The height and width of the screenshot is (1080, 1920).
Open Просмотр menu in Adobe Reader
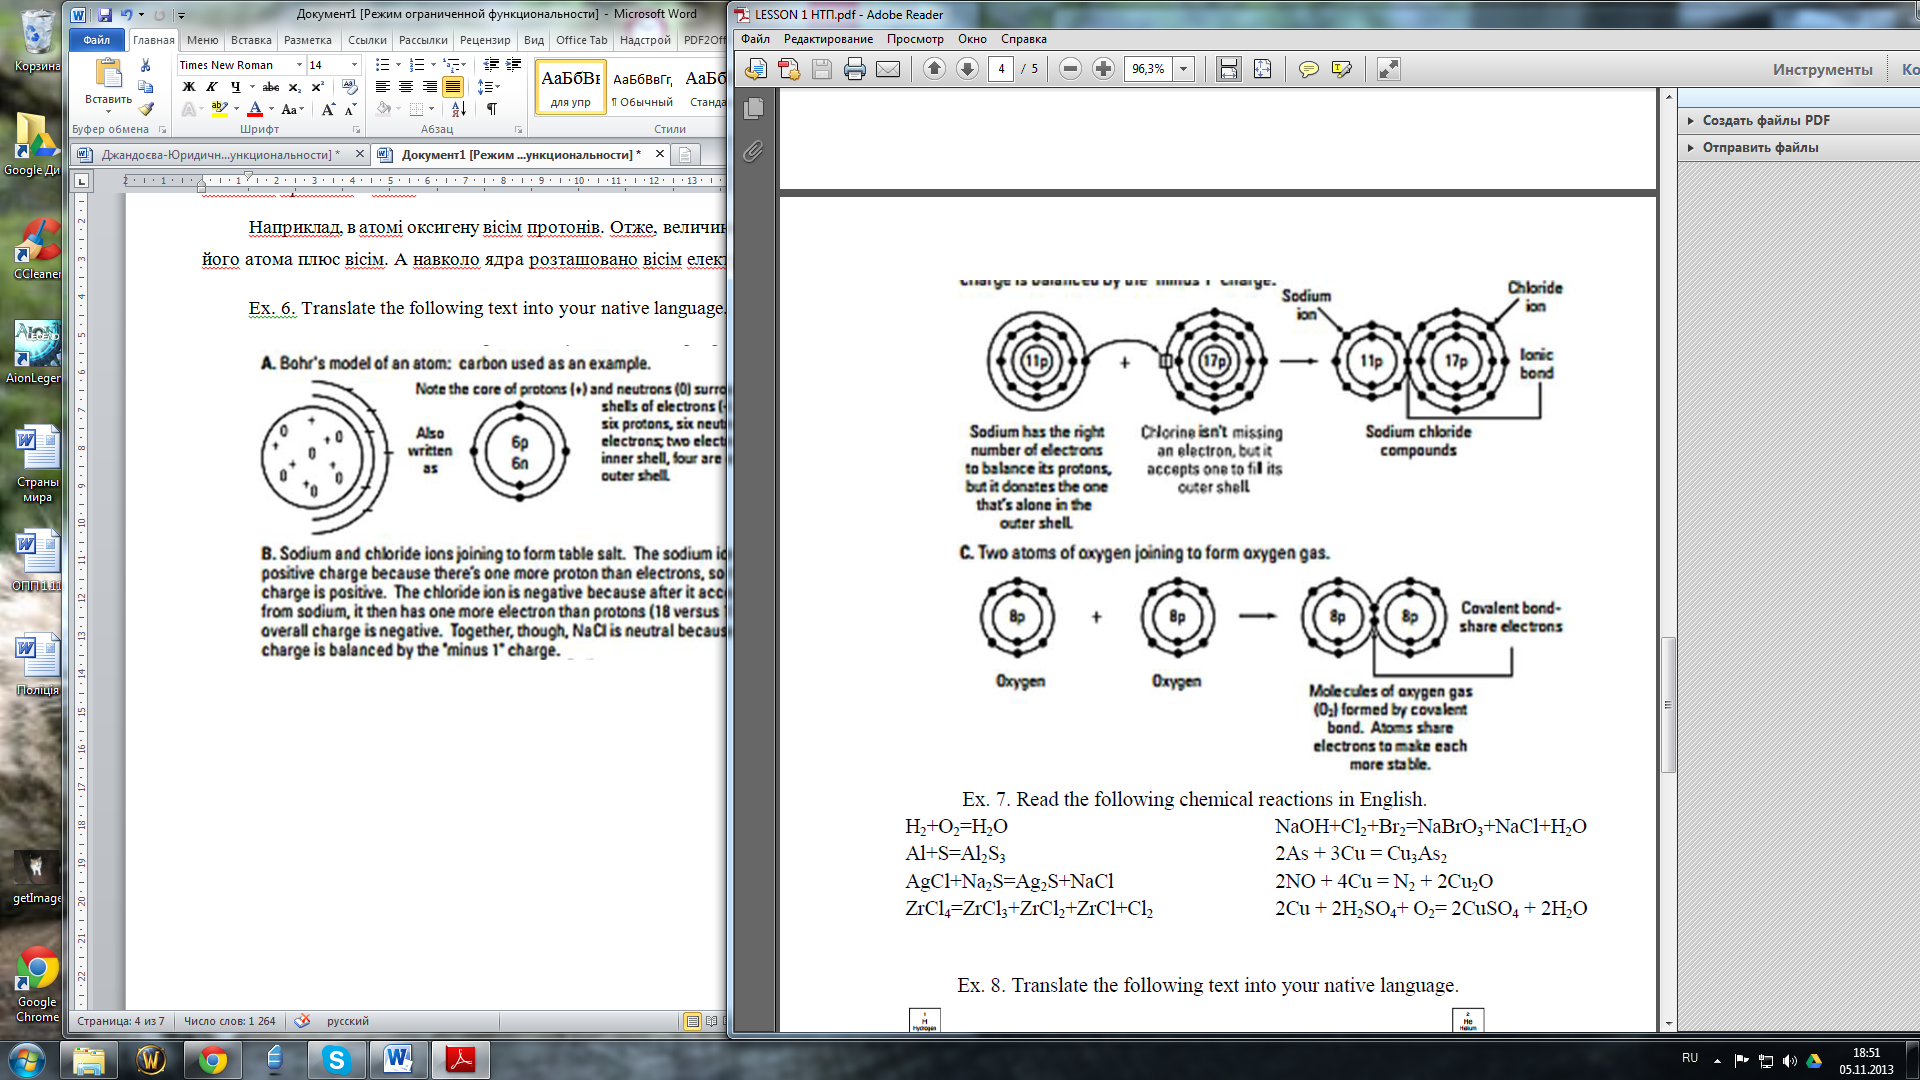click(915, 39)
